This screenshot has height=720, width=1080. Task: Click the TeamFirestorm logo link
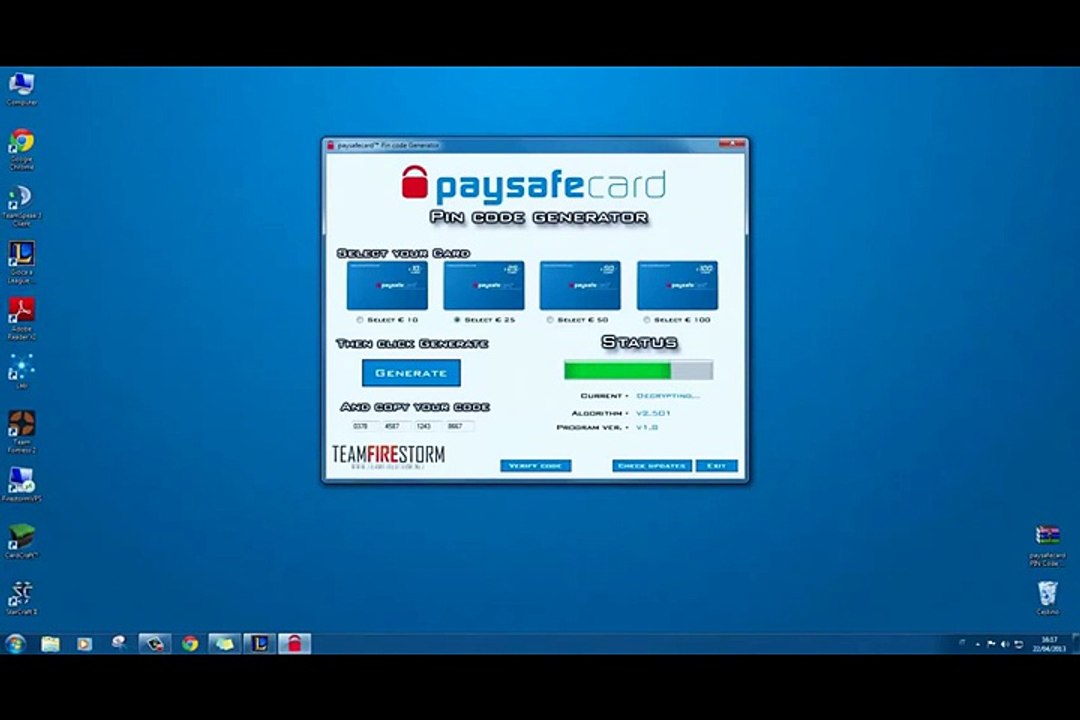[388, 456]
